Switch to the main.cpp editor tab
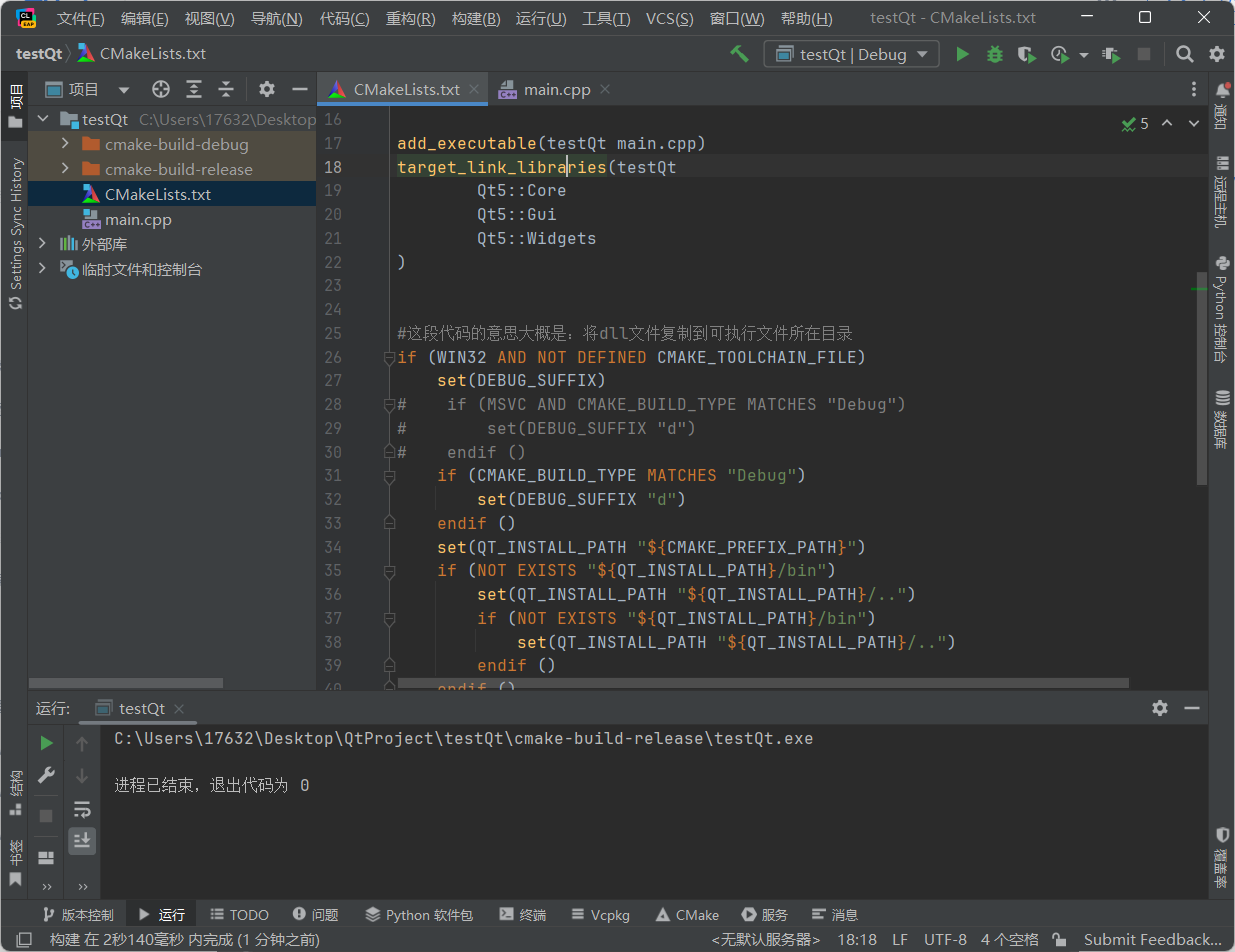Screen dimensions: 1235x952 coord(555,89)
